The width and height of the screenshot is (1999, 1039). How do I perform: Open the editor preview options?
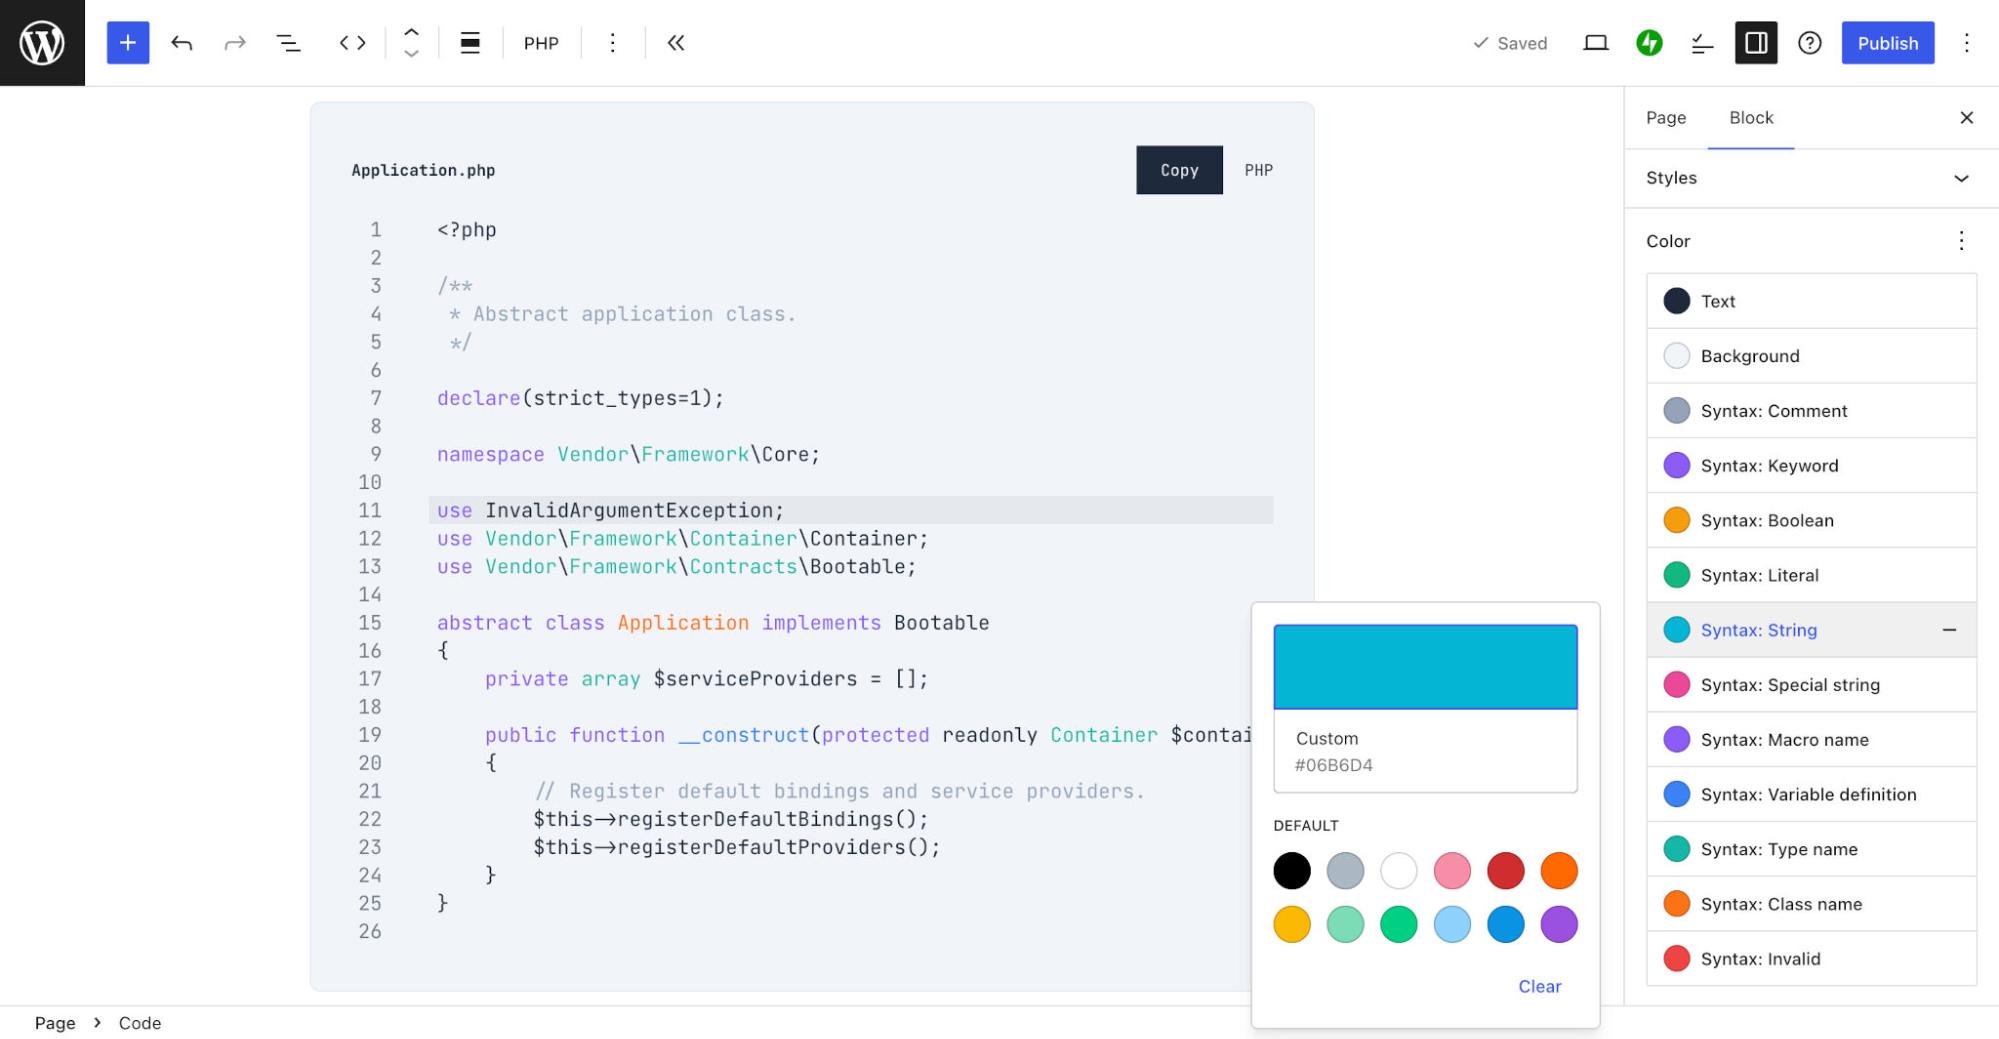[x=1596, y=43]
